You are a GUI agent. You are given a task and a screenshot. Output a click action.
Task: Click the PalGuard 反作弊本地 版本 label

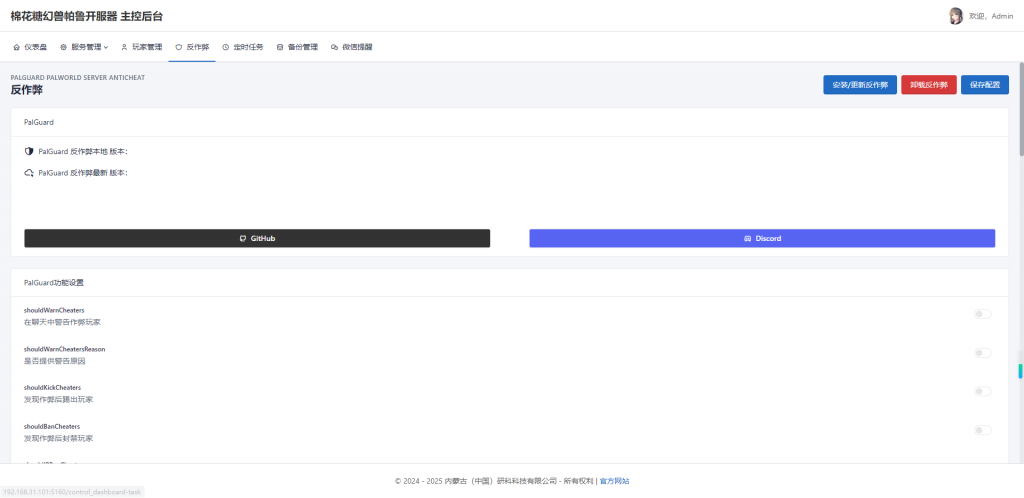(x=83, y=151)
